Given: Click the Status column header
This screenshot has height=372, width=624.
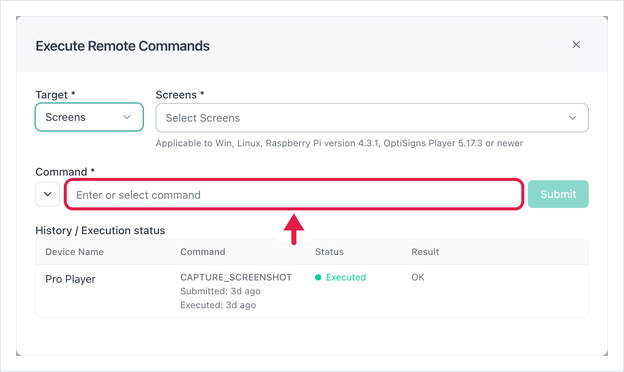Looking at the screenshot, I should (x=329, y=252).
